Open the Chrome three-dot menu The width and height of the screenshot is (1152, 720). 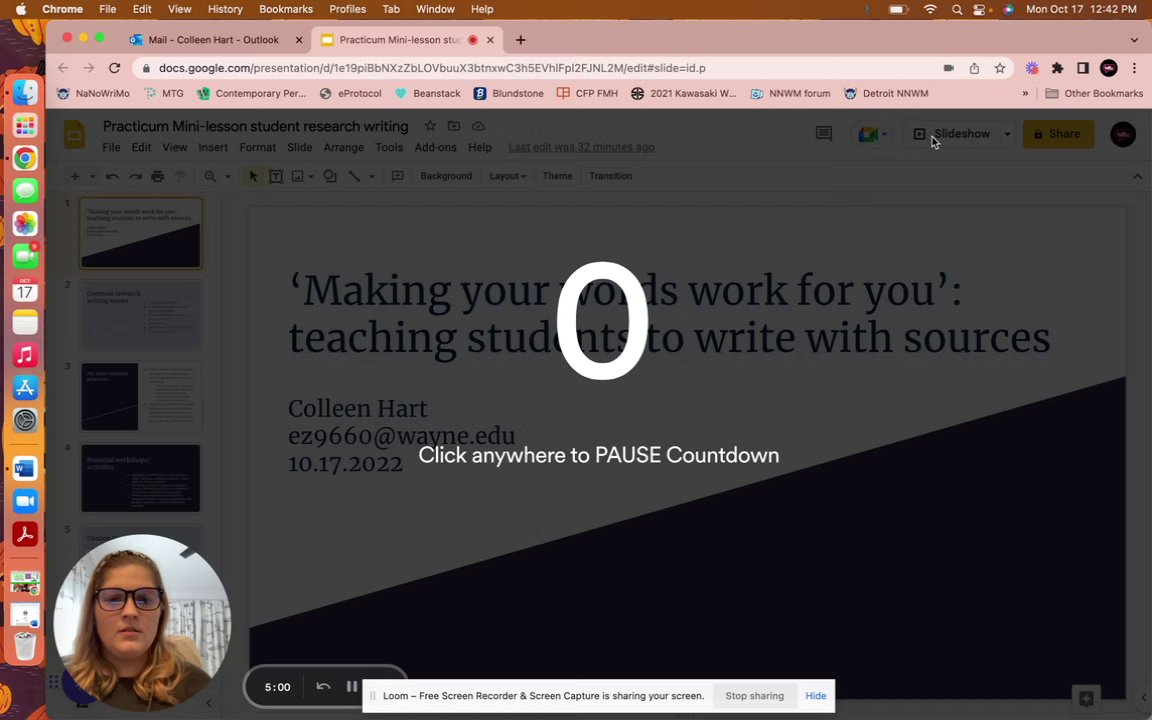[1134, 68]
